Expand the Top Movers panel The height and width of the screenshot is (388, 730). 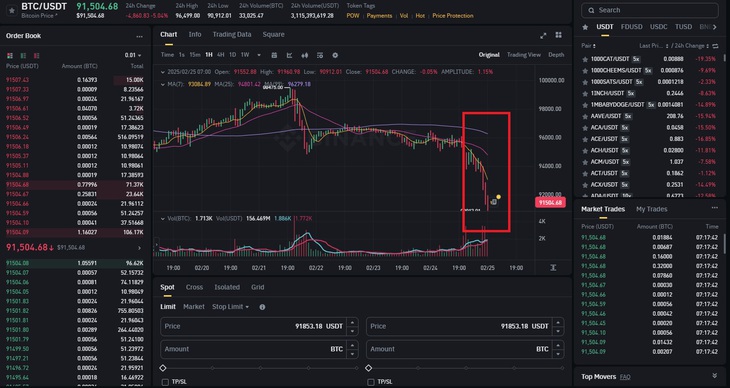[715, 376]
